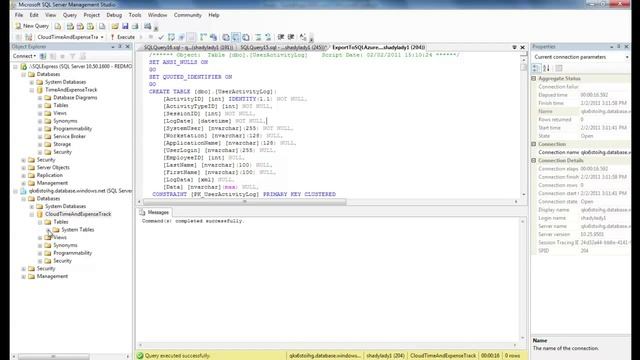
Task: Open the active files list arrow
Action: [514, 47]
